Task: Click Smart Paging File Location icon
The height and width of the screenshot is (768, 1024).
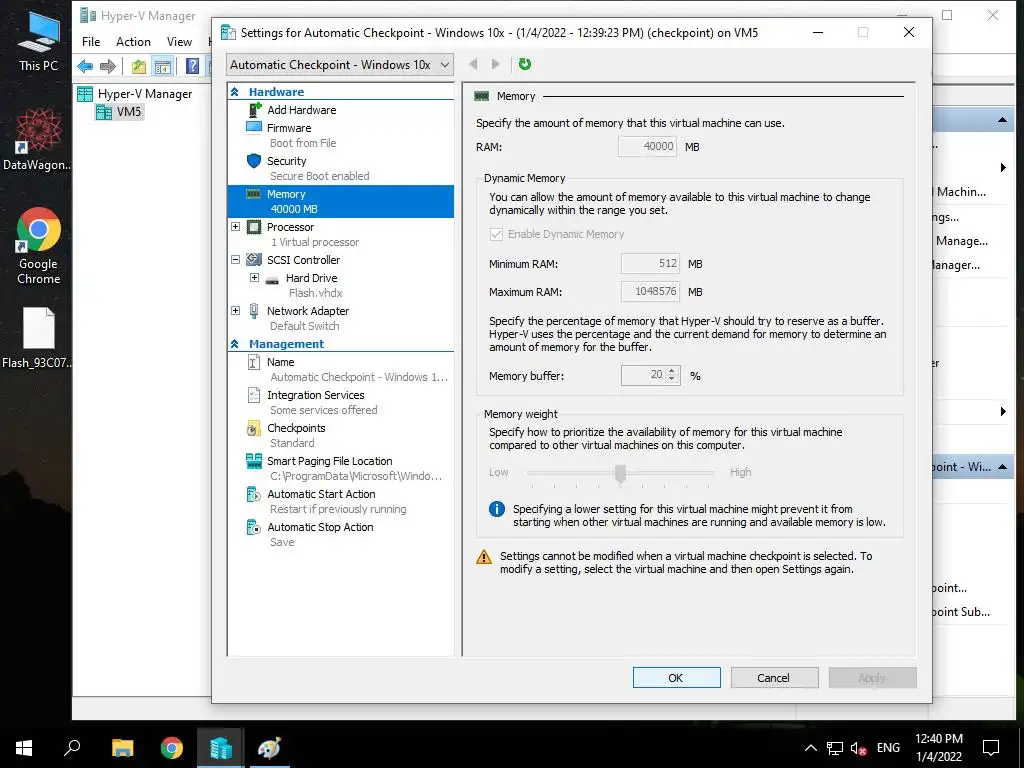Action: click(254, 461)
